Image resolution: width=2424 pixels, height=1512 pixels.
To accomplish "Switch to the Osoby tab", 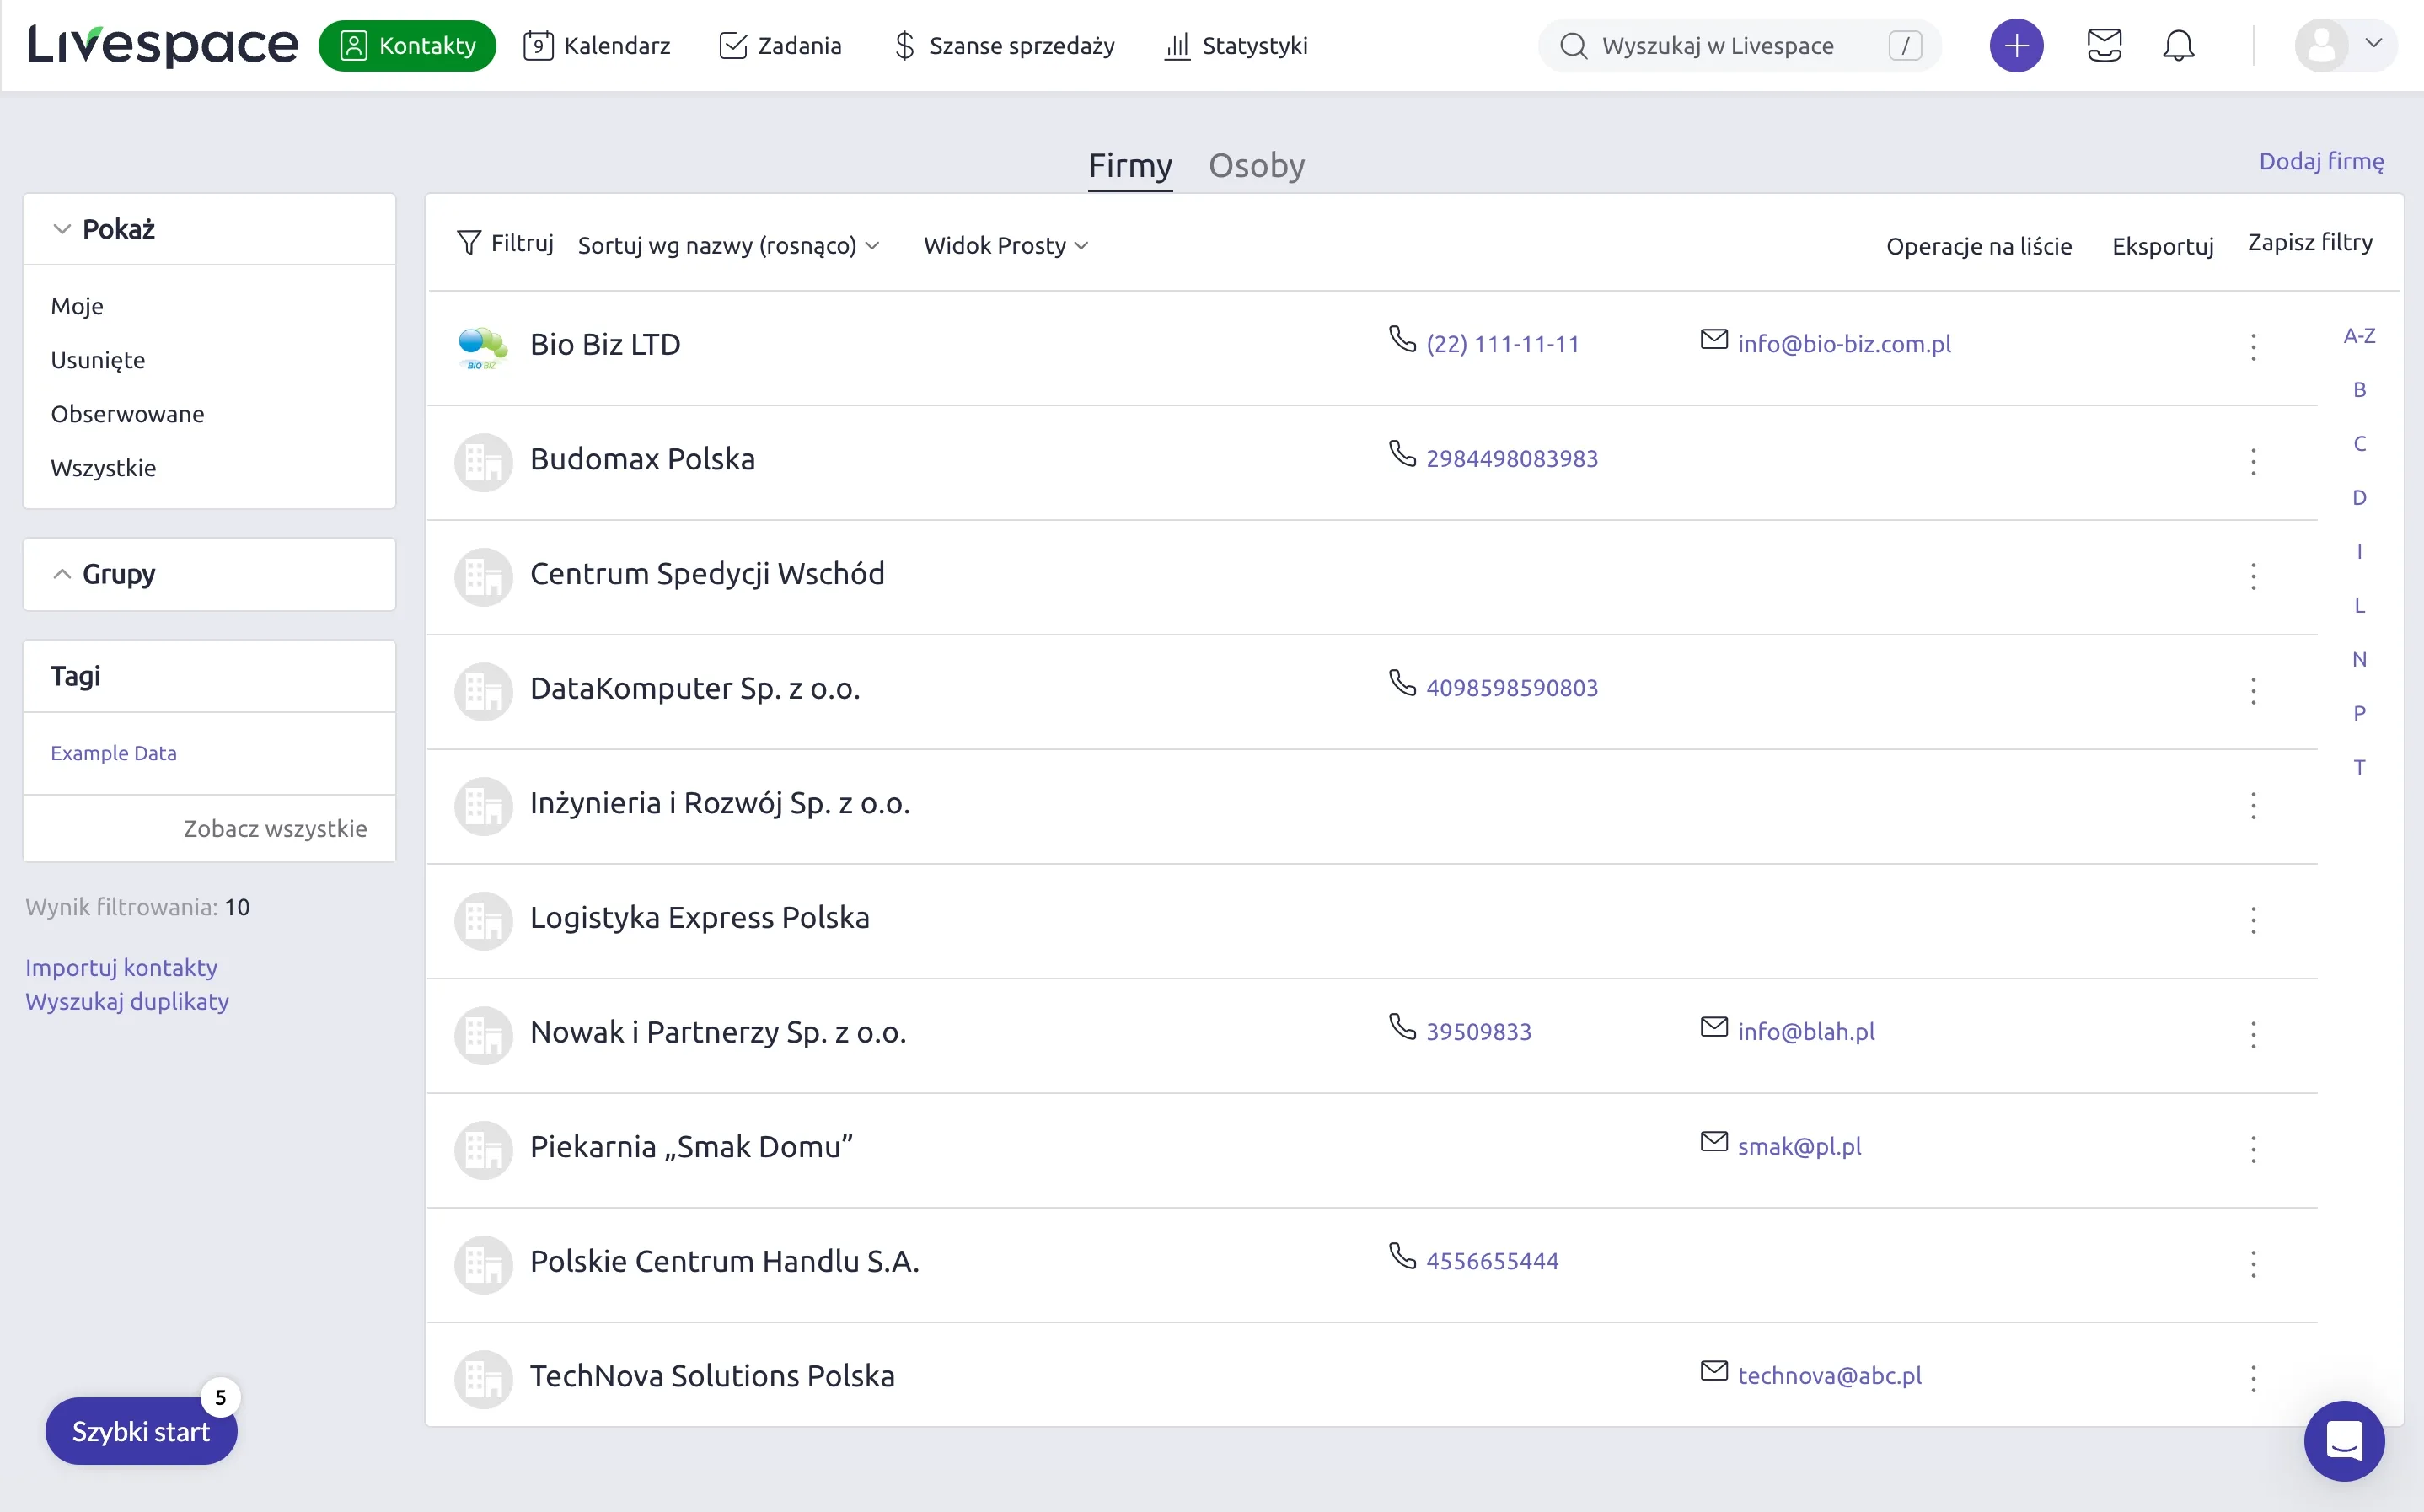I will coord(1256,165).
